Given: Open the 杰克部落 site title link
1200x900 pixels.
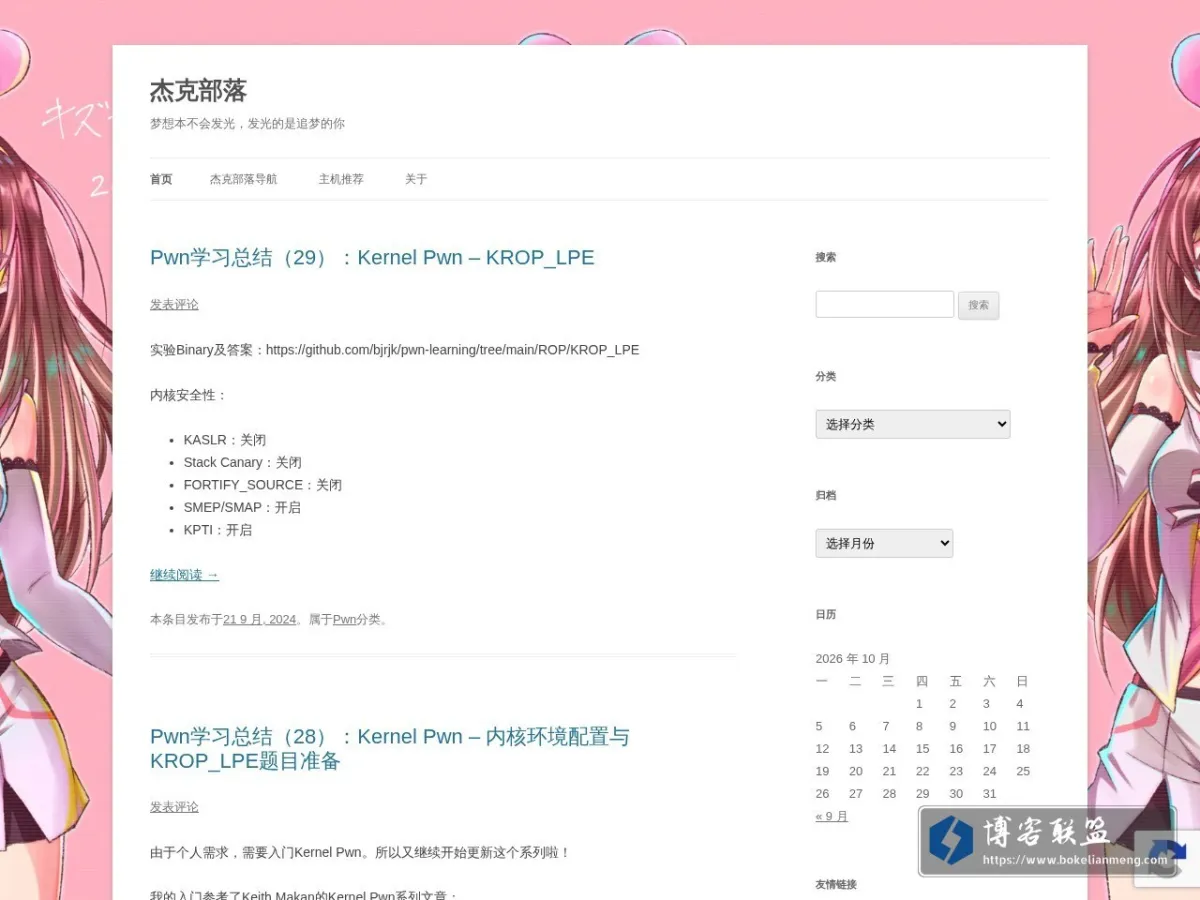Looking at the screenshot, I should [198, 91].
